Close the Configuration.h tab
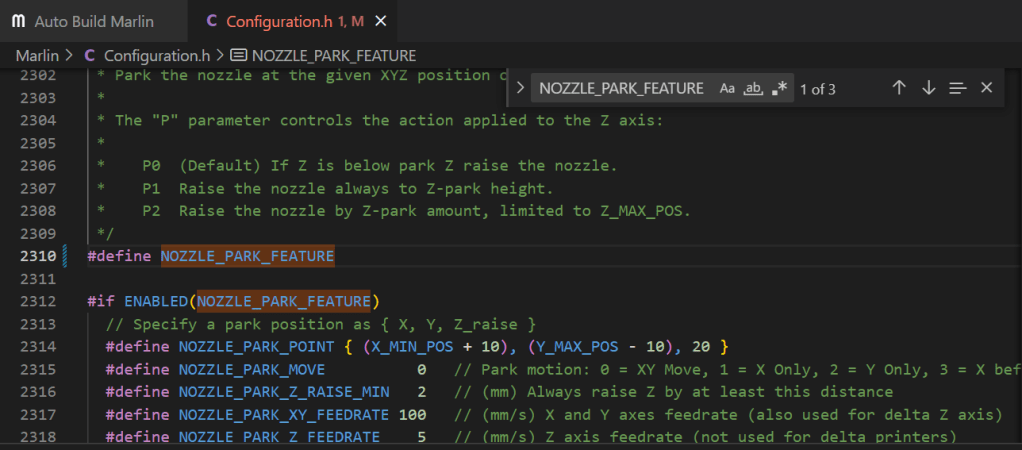This screenshot has width=1022, height=450. tap(380, 21)
